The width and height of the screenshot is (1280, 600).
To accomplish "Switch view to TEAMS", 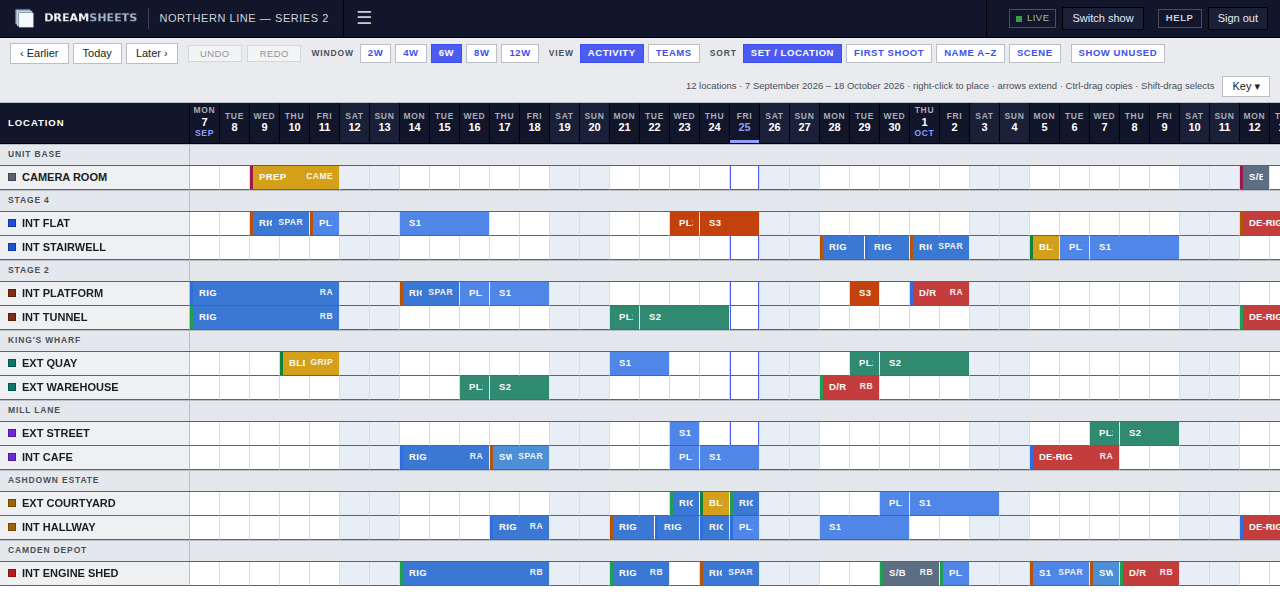I will click(674, 53).
